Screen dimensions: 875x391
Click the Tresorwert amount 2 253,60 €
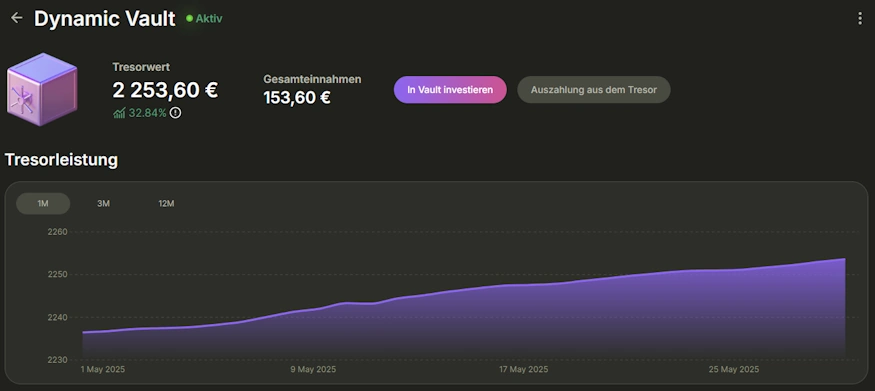[165, 90]
